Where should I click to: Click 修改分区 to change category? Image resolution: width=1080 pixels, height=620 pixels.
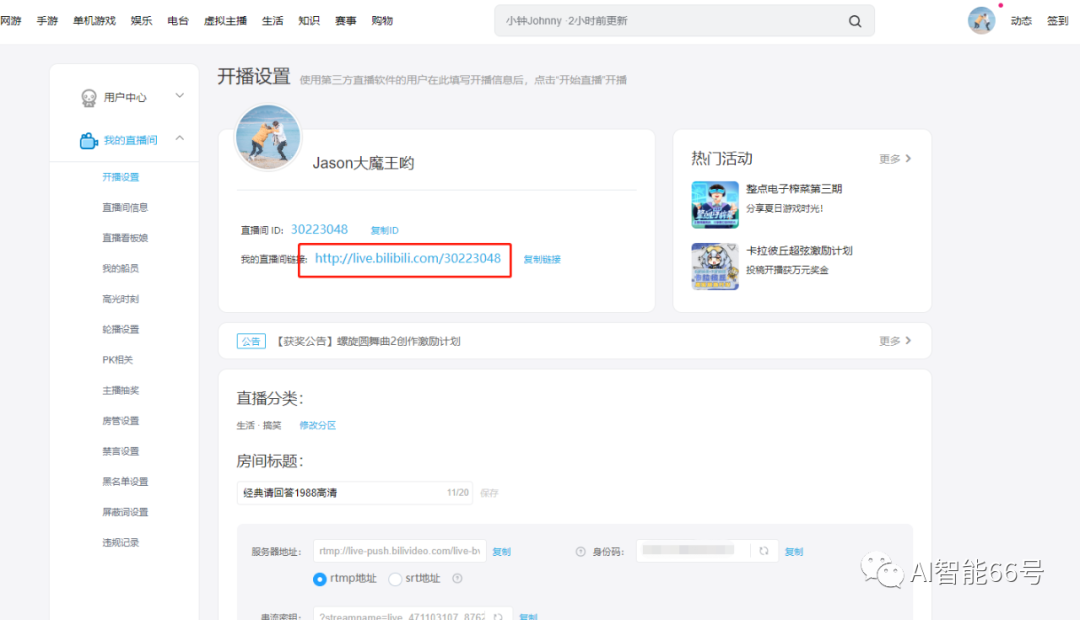318,425
